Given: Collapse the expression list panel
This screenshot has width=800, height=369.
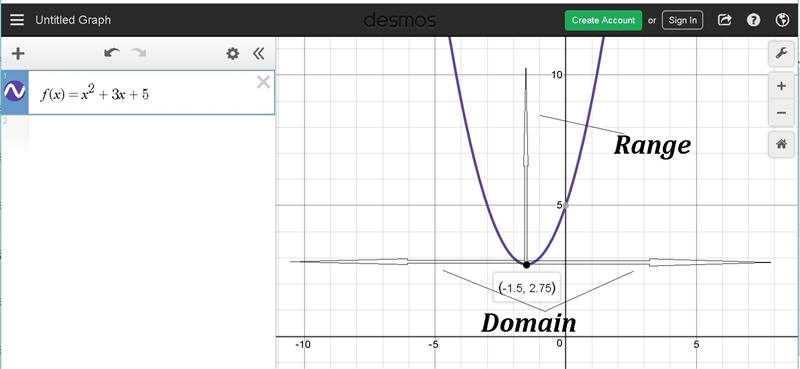Looking at the screenshot, I should tap(259, 53).
